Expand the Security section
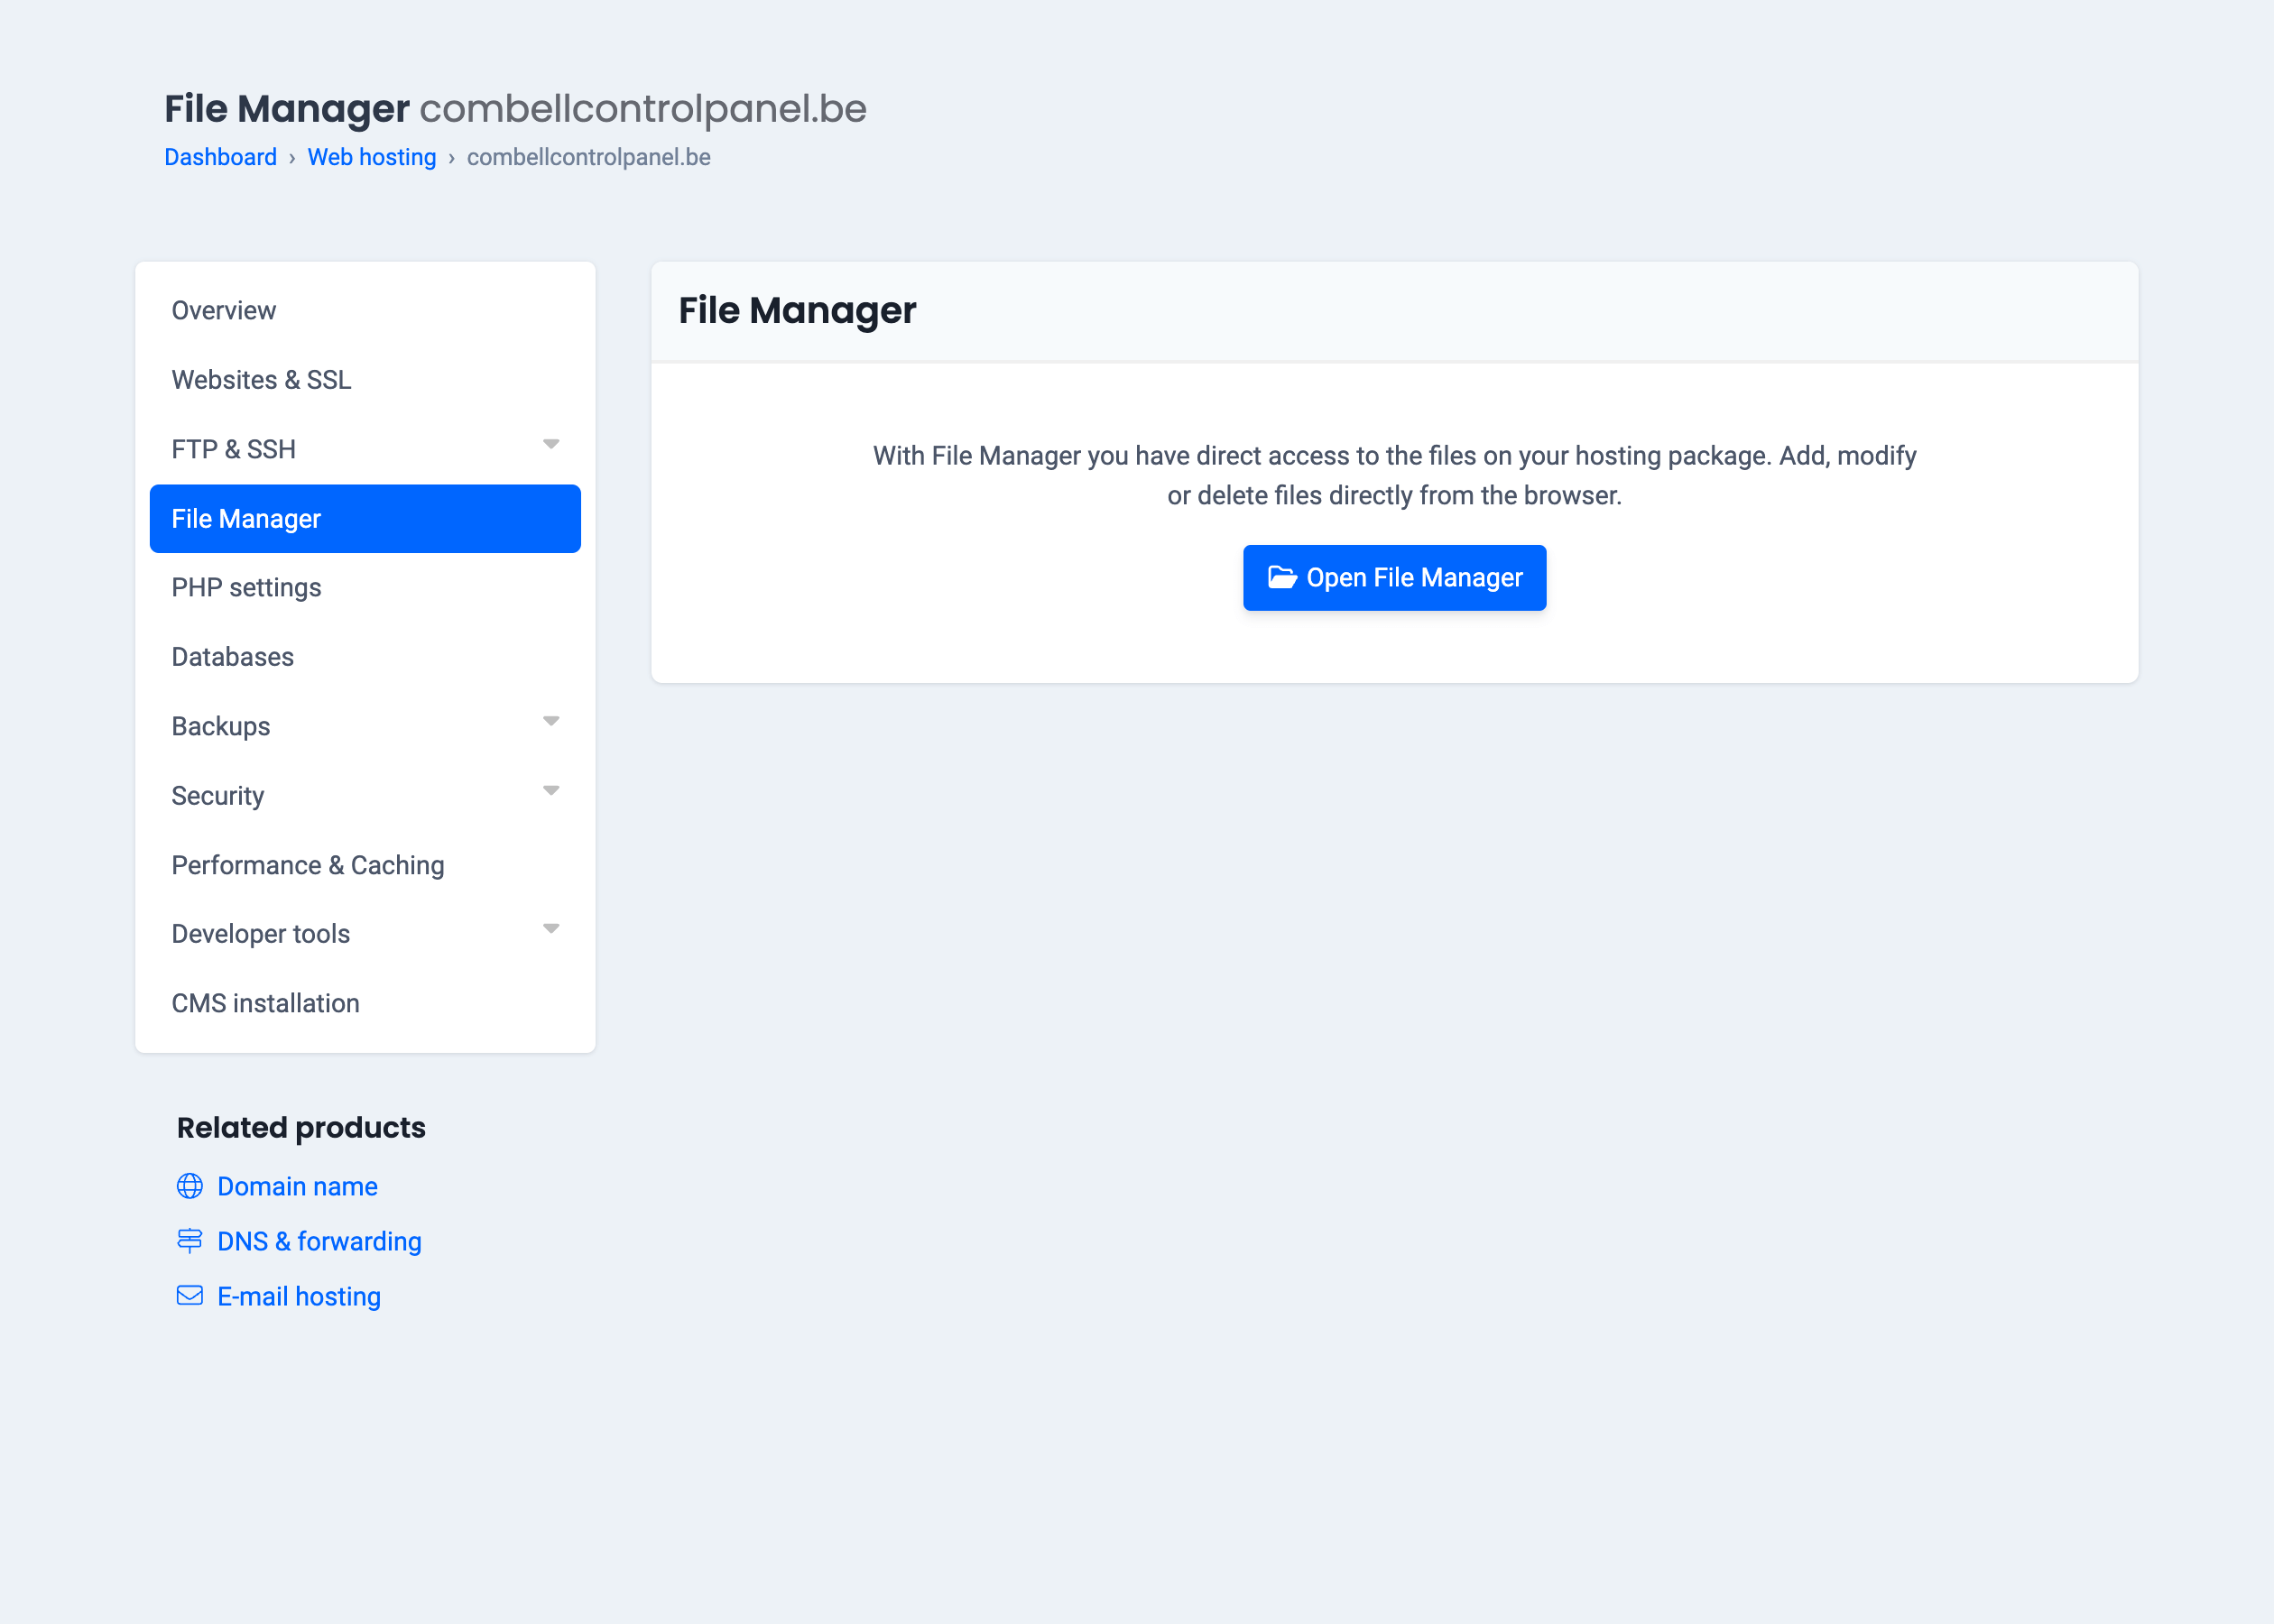 coord(551,790)
